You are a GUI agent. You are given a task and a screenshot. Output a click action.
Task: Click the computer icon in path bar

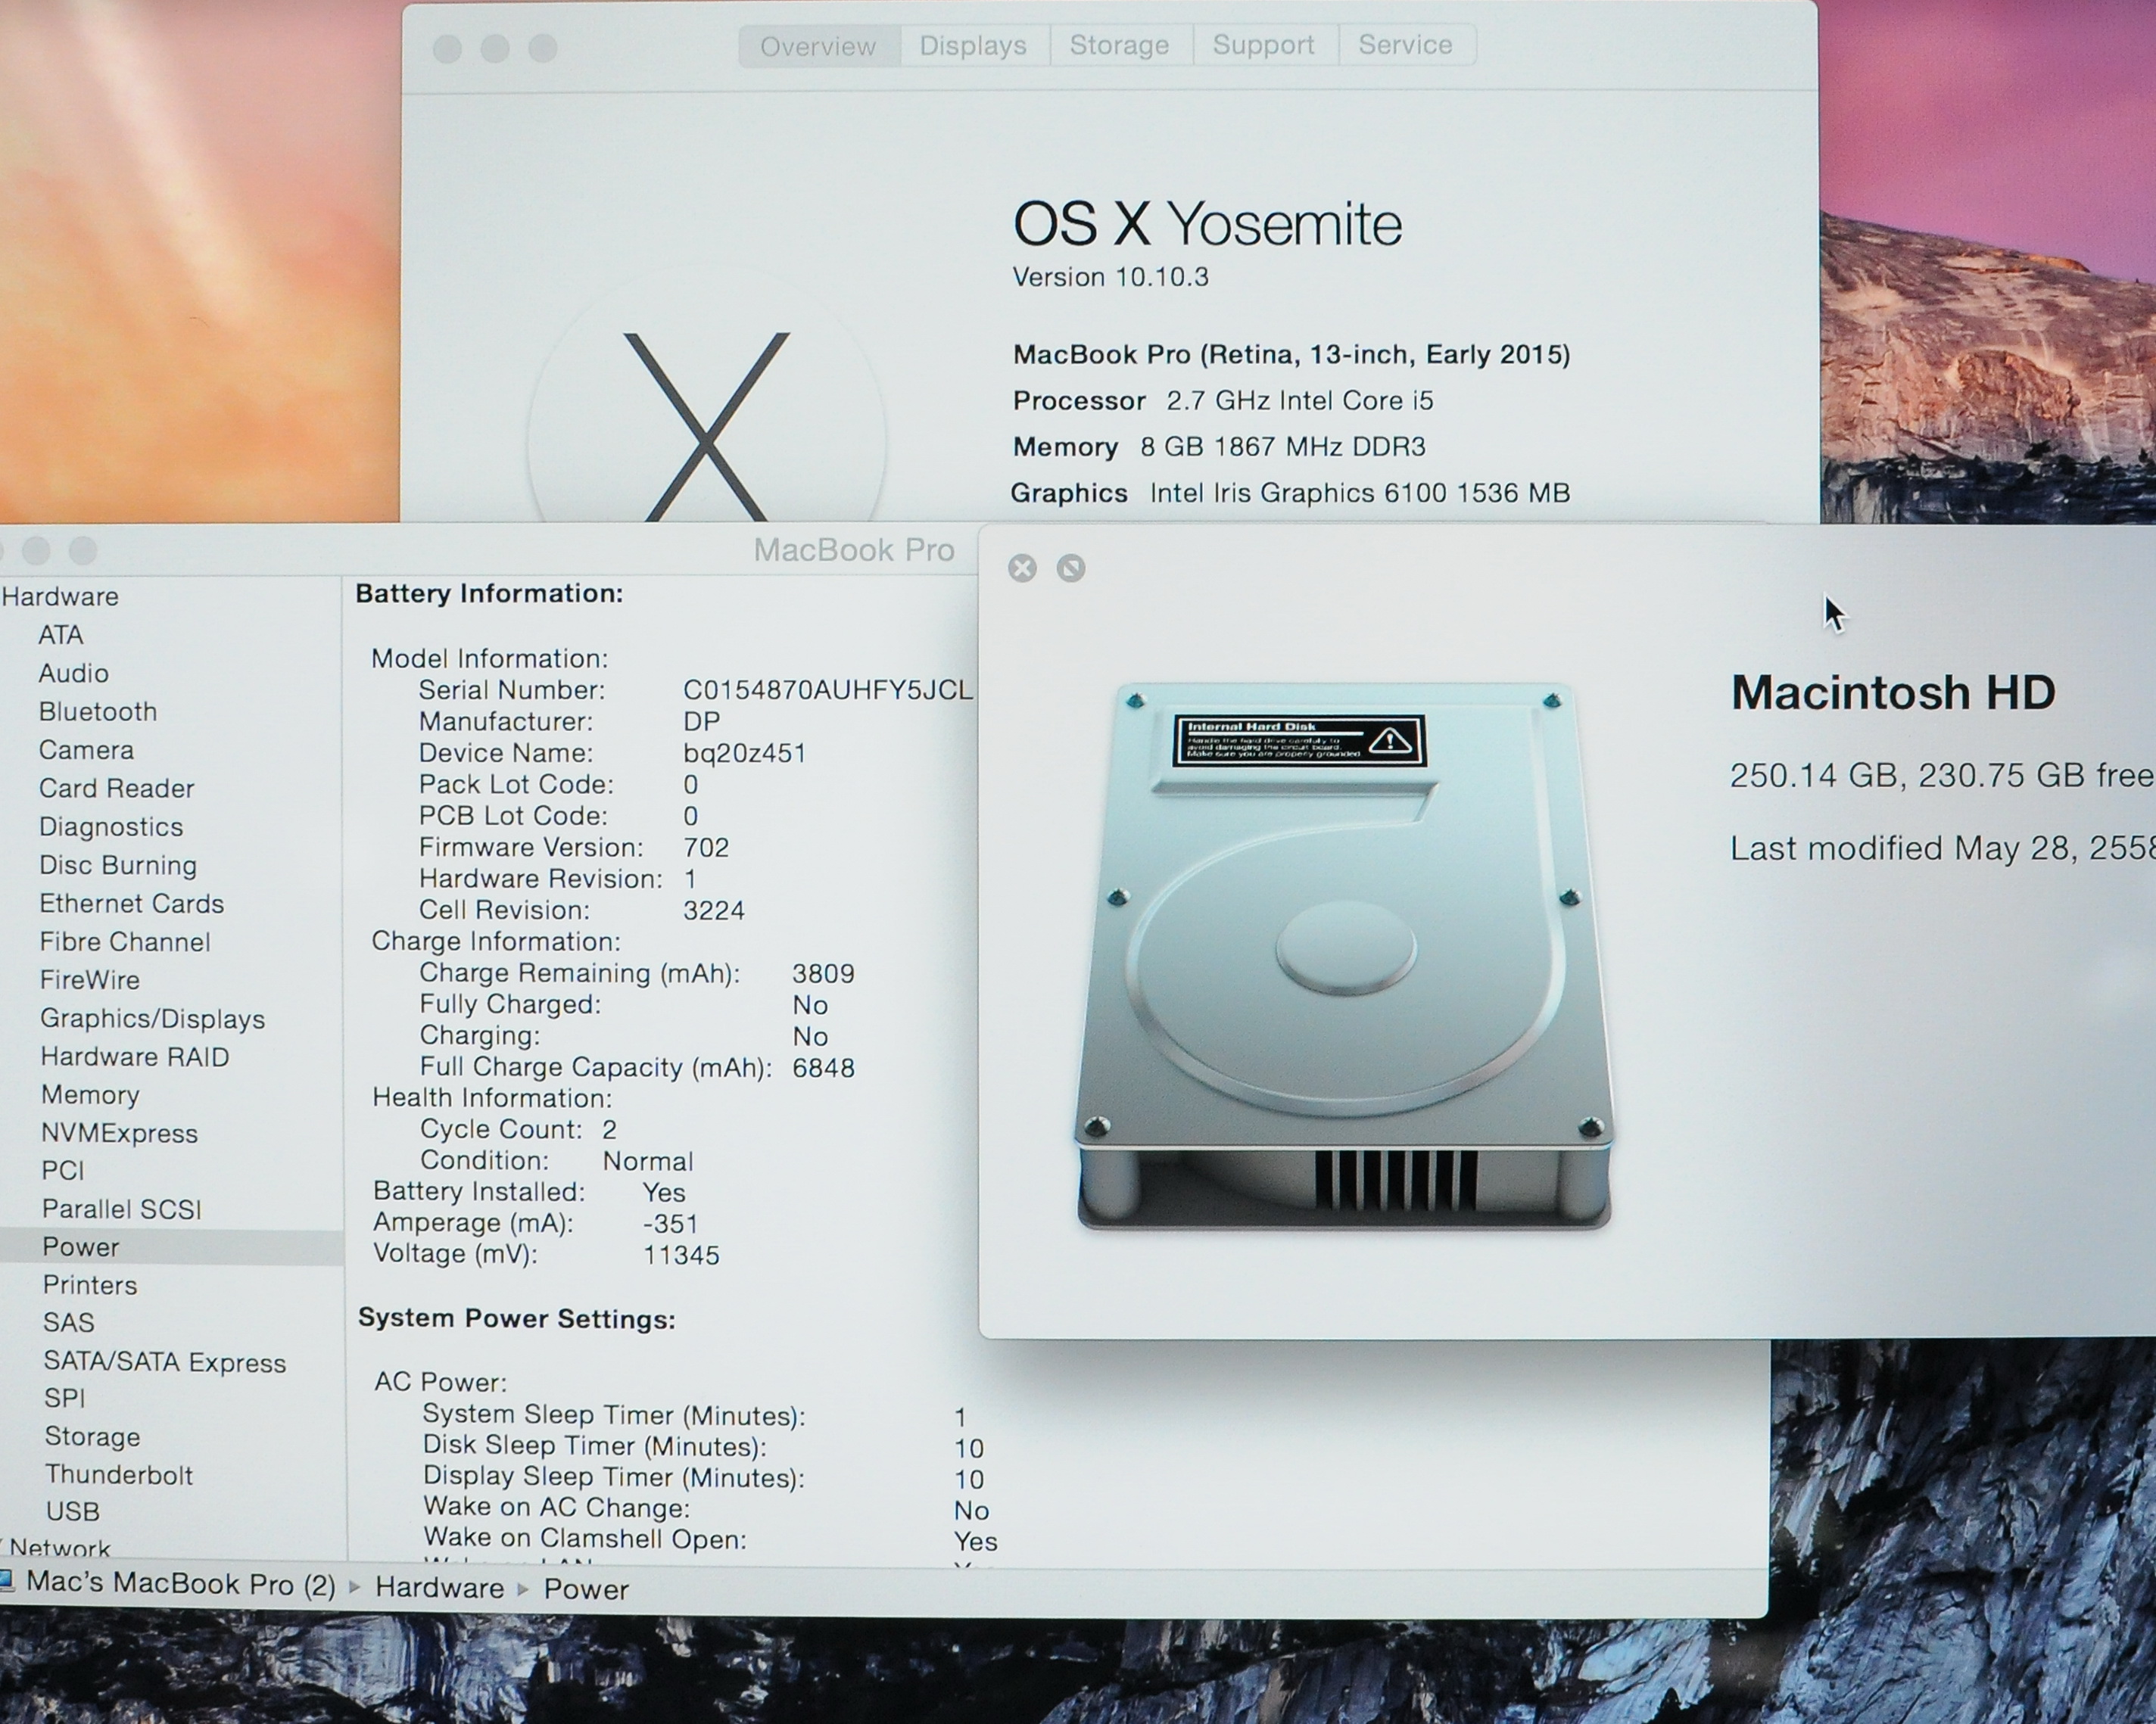point(6,1581)
